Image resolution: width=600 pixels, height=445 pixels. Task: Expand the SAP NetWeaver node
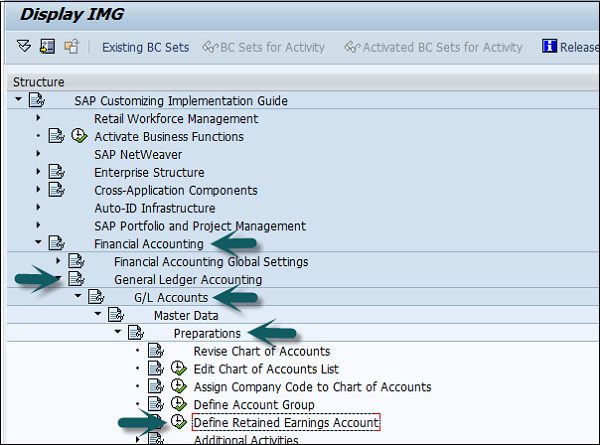tap(37, 155)
